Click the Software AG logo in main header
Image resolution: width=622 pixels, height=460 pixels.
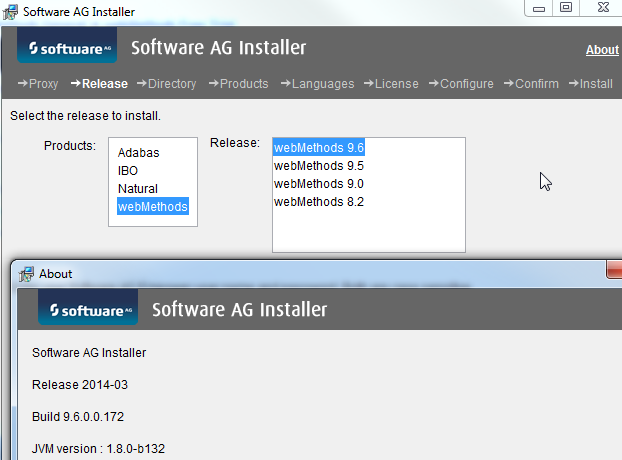pyautogui.click(x=67, y=45)
